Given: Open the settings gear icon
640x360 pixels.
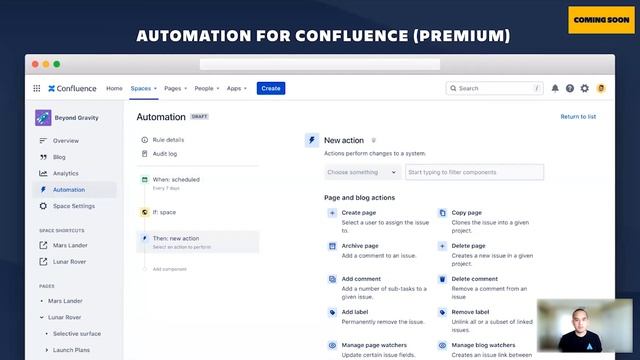Looking at the screenshot, I should coord(585,88).
